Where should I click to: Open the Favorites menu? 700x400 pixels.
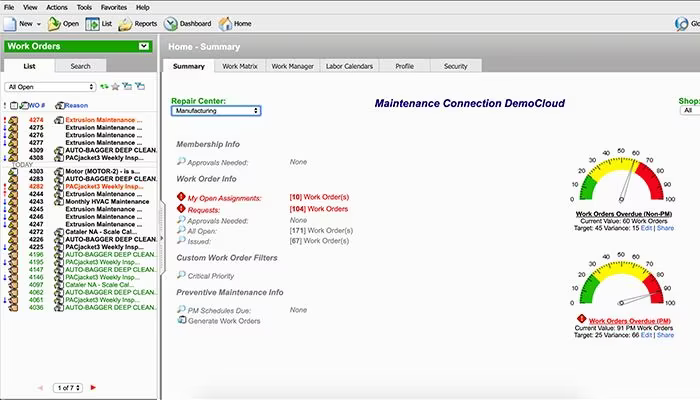point(113,7)
